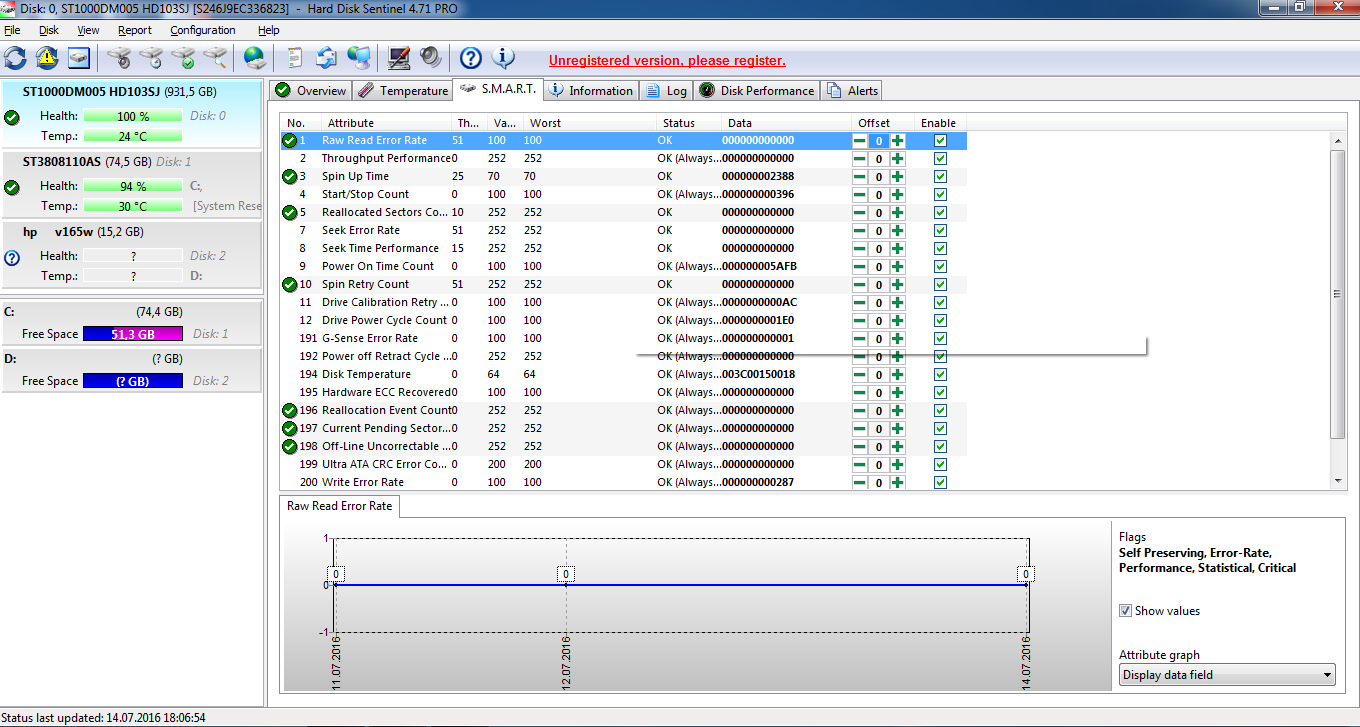Decrease offset for Seek Error Rate

[860, 231]
